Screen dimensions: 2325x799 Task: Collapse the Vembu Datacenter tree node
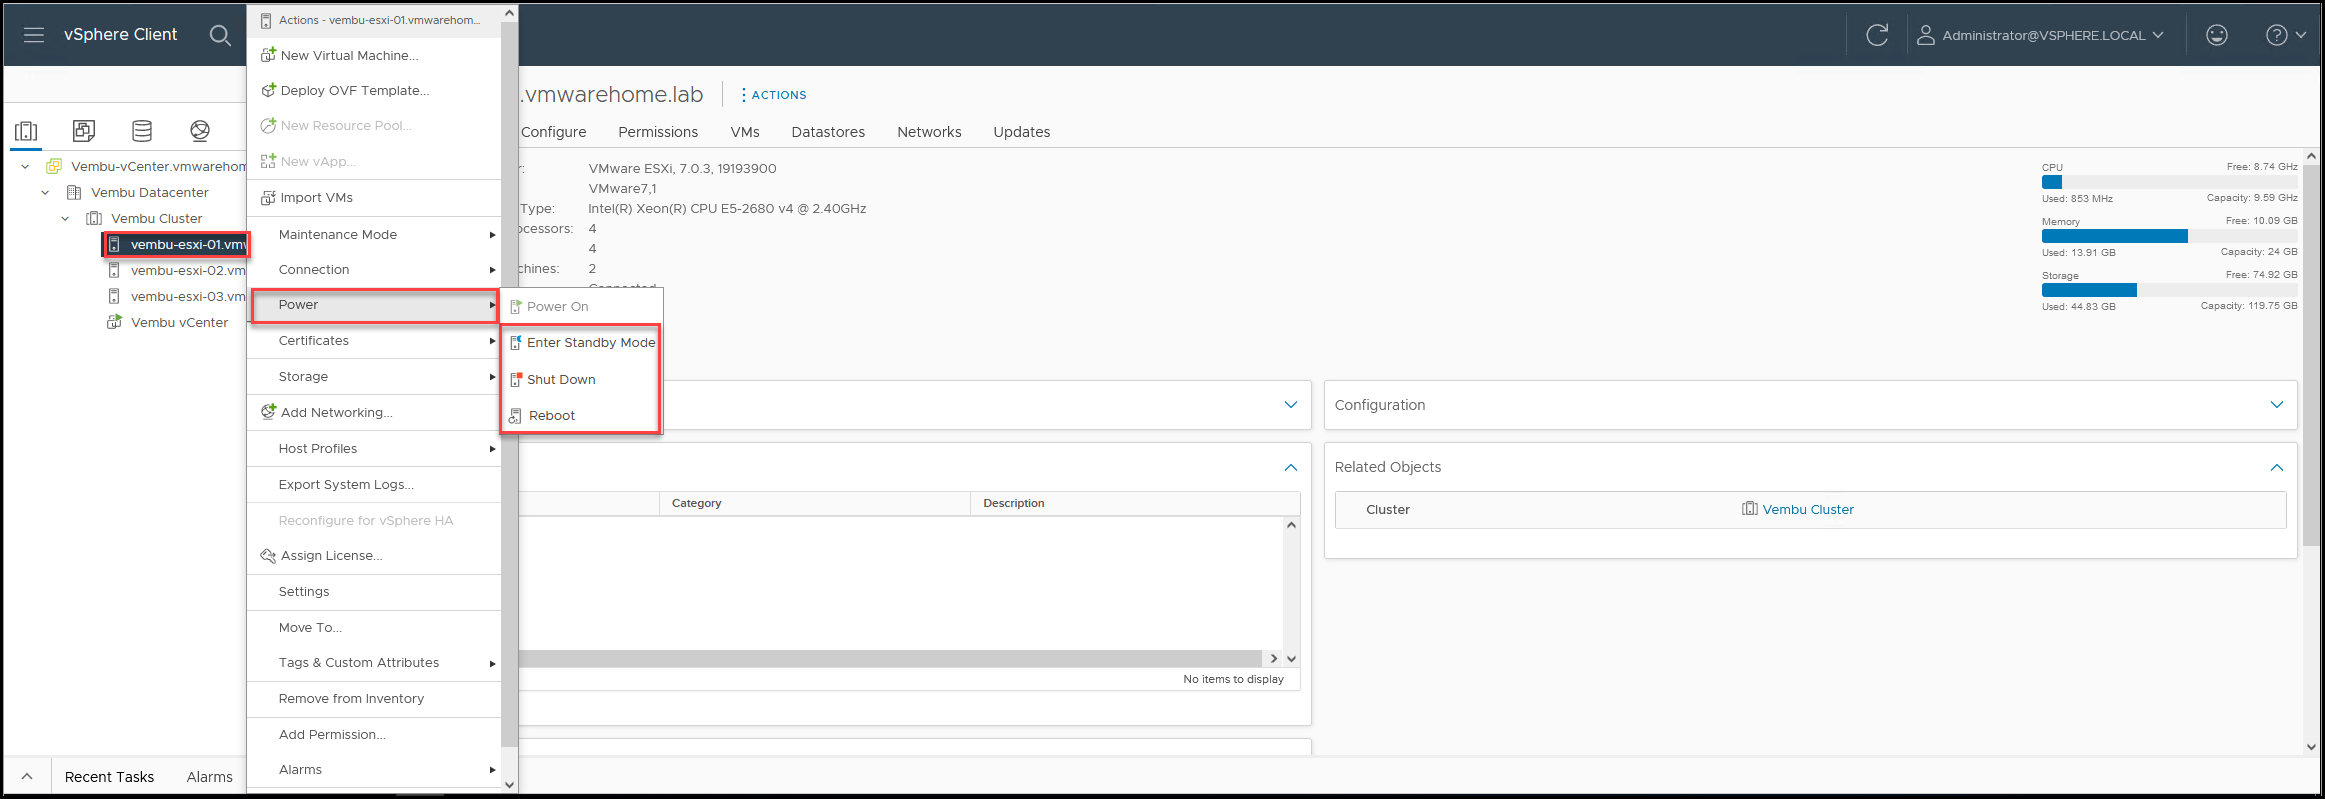(45, 192)
